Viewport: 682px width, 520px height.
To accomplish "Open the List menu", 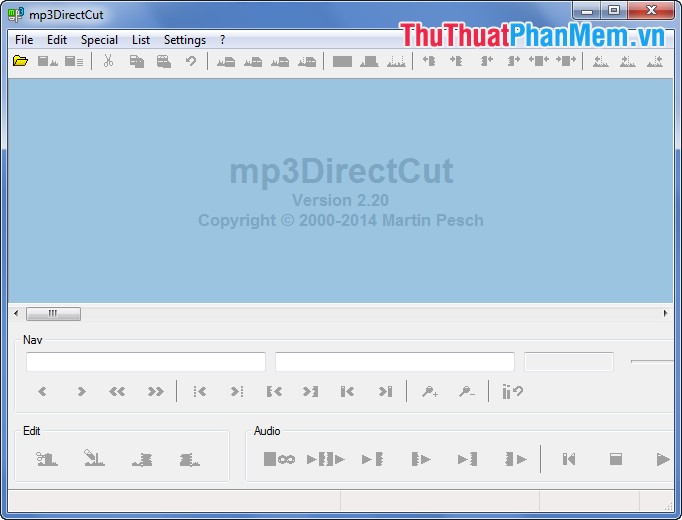I will [141, 40].
